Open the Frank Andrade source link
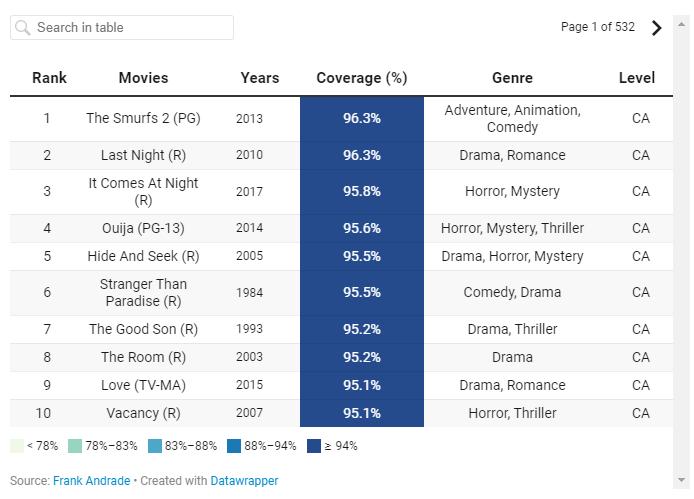The height and width of the screenshot is (499, 694). [x=91, y=481]
